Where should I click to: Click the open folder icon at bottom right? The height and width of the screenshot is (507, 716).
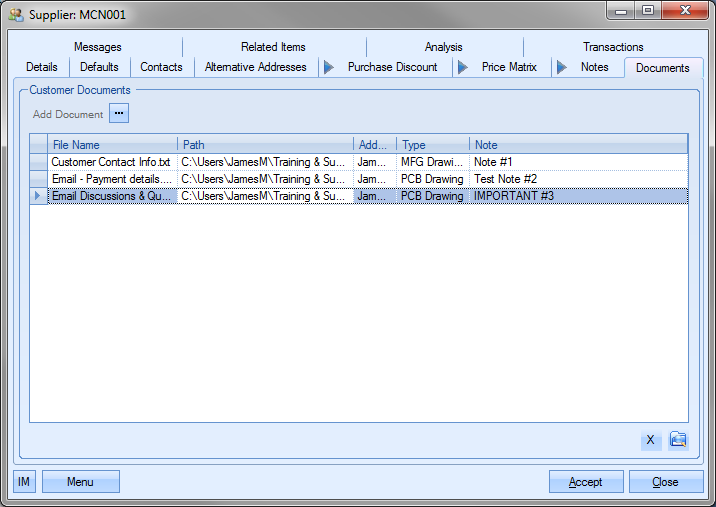(x=679, y=440)
